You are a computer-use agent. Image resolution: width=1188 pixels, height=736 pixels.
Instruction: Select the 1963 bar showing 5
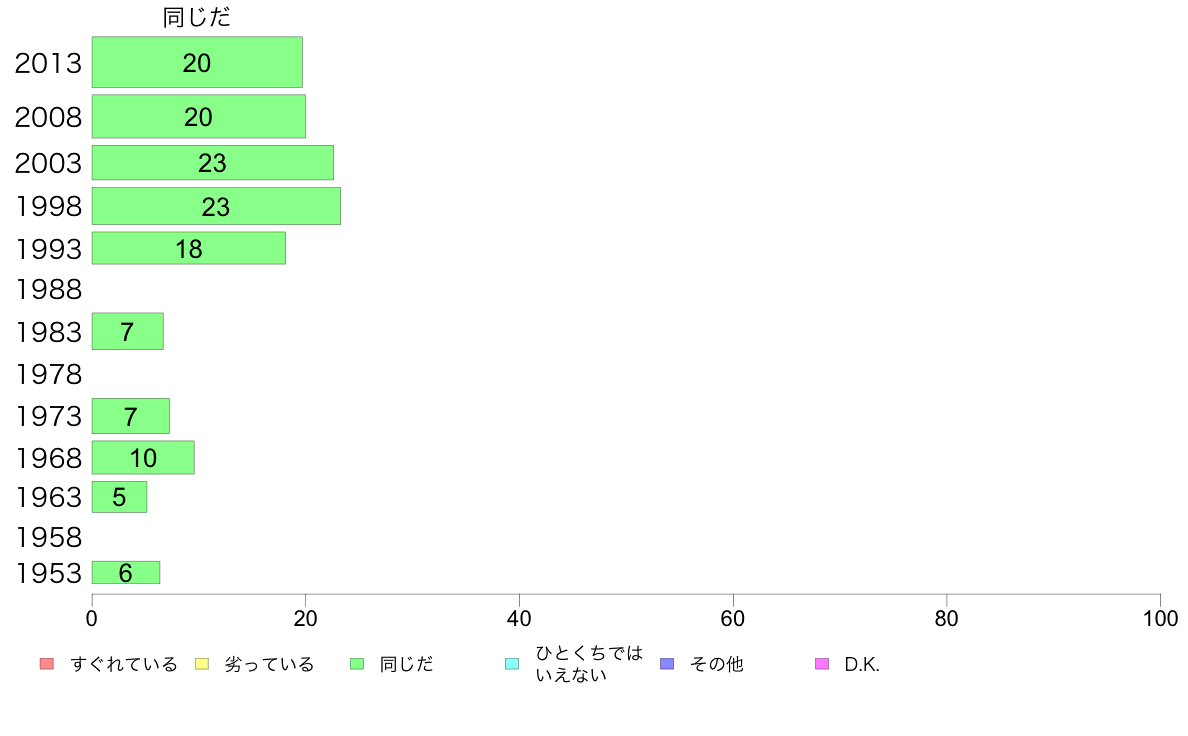[x=119, y=496]
